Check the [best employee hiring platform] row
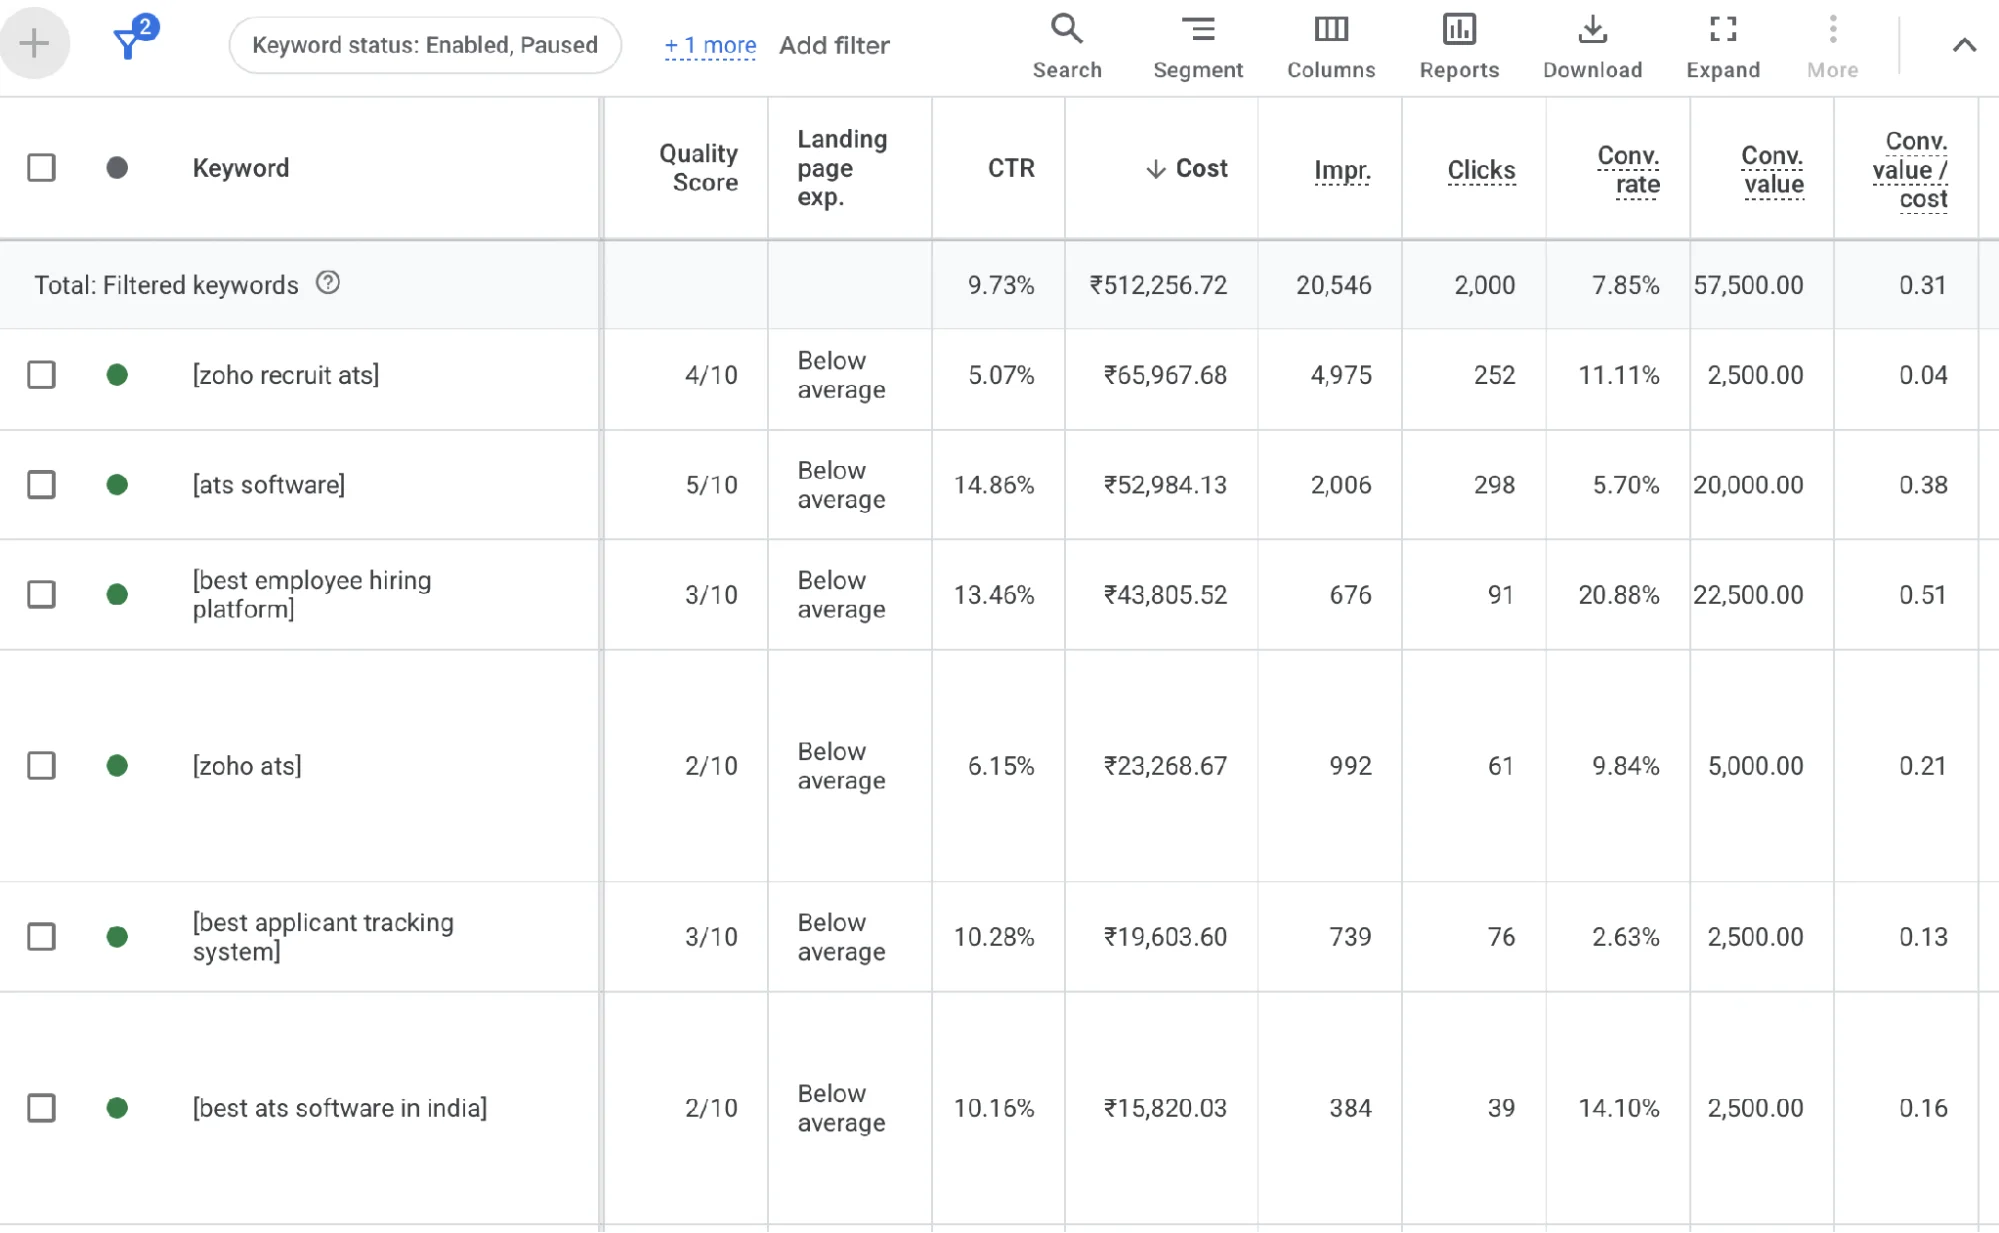 41,595
